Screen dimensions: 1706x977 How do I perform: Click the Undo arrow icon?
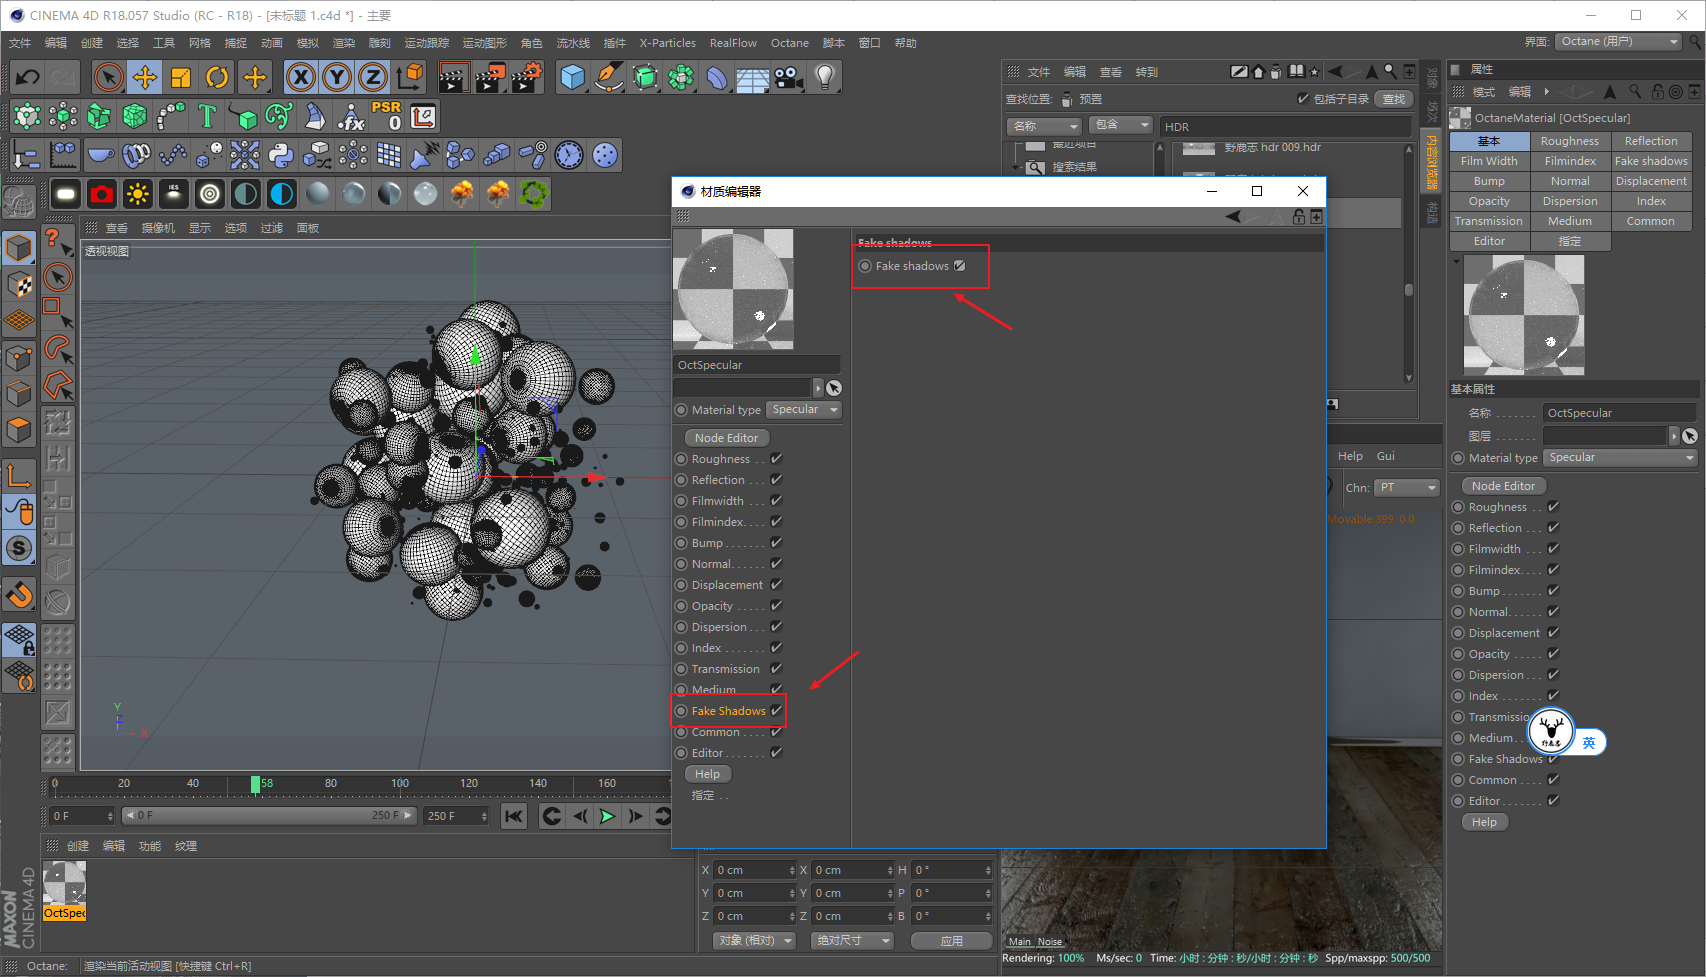pyautogui.click(x=27, y=77)
